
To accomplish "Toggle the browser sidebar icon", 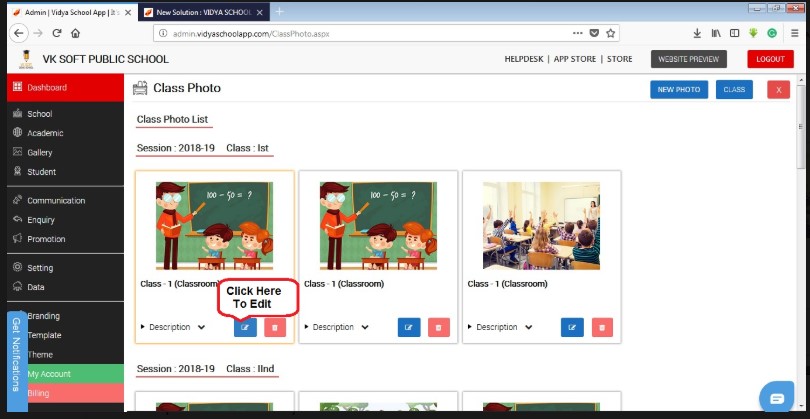I will pos(734,33).
